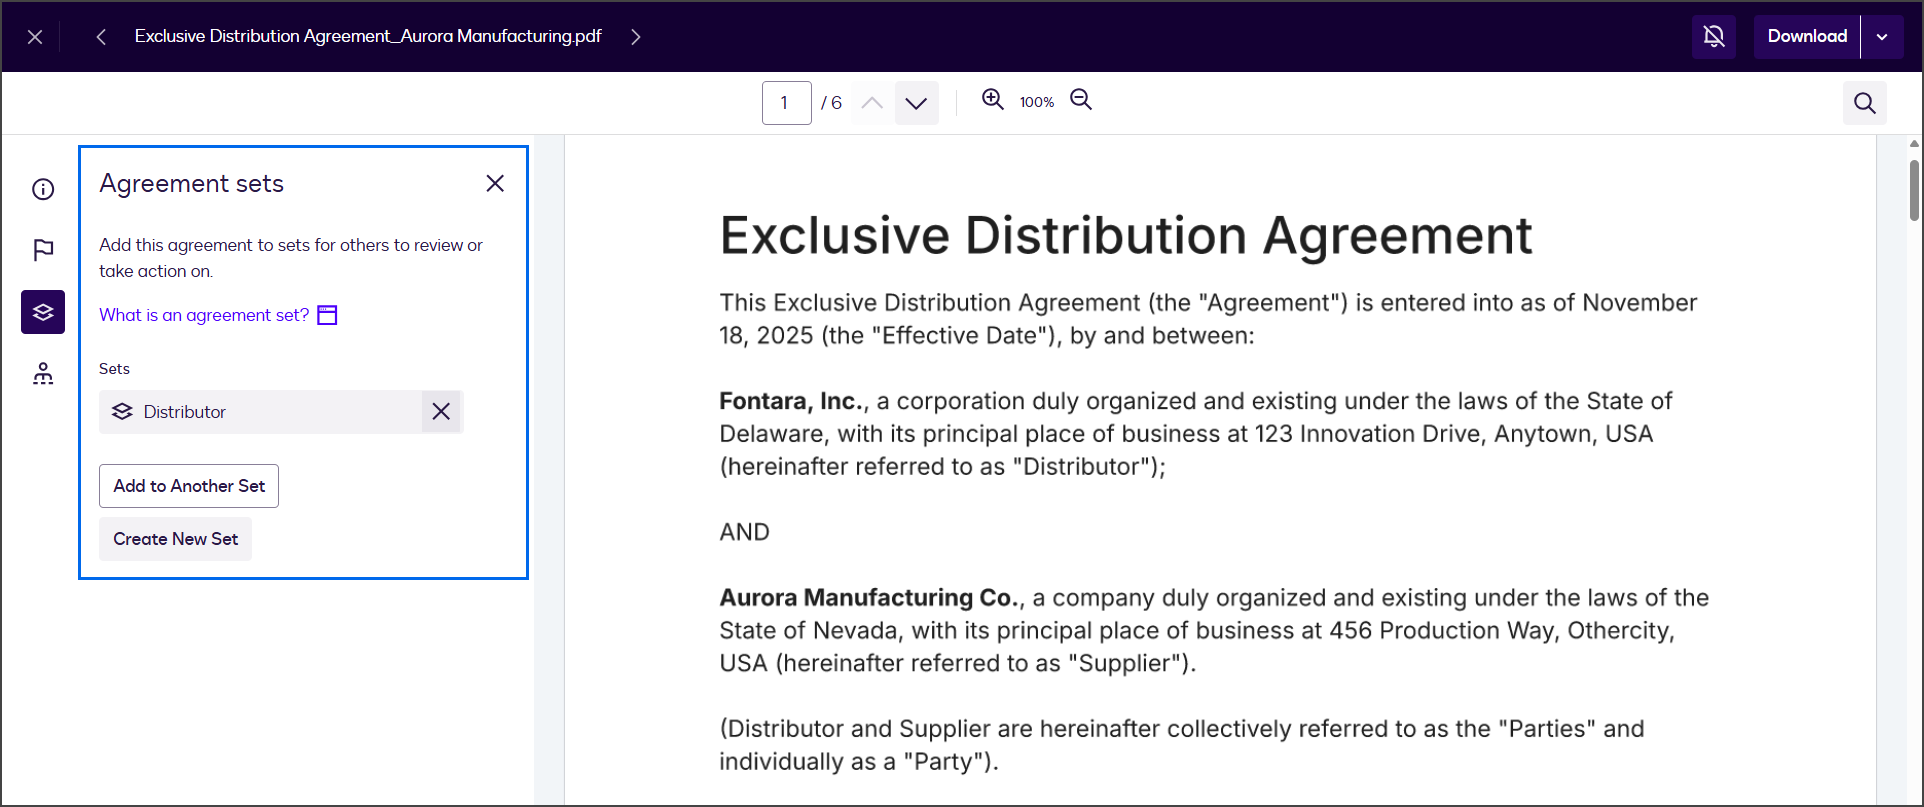1924x807 pixels.
Task: Open the flag panel in the sidebar
Action: coord(43,250)
